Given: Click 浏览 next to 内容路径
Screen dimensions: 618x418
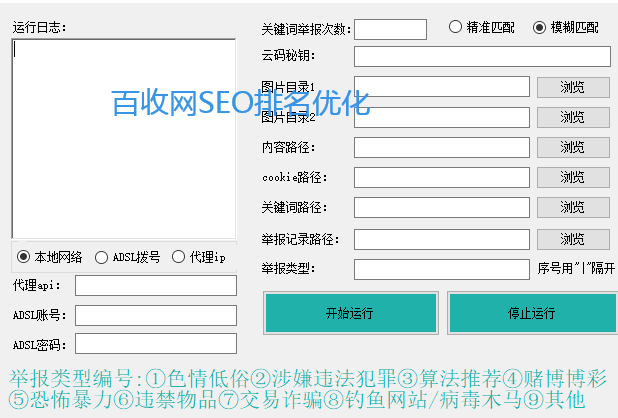Looking at the screenshot, I should [573, 147].
